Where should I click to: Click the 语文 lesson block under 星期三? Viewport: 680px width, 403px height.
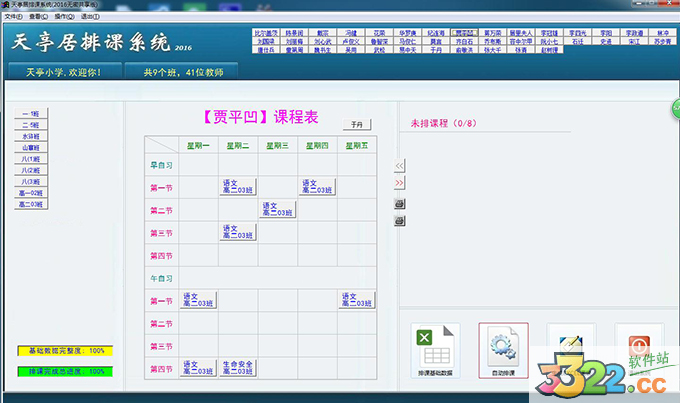pyautogui.click(x=278, y=209)
